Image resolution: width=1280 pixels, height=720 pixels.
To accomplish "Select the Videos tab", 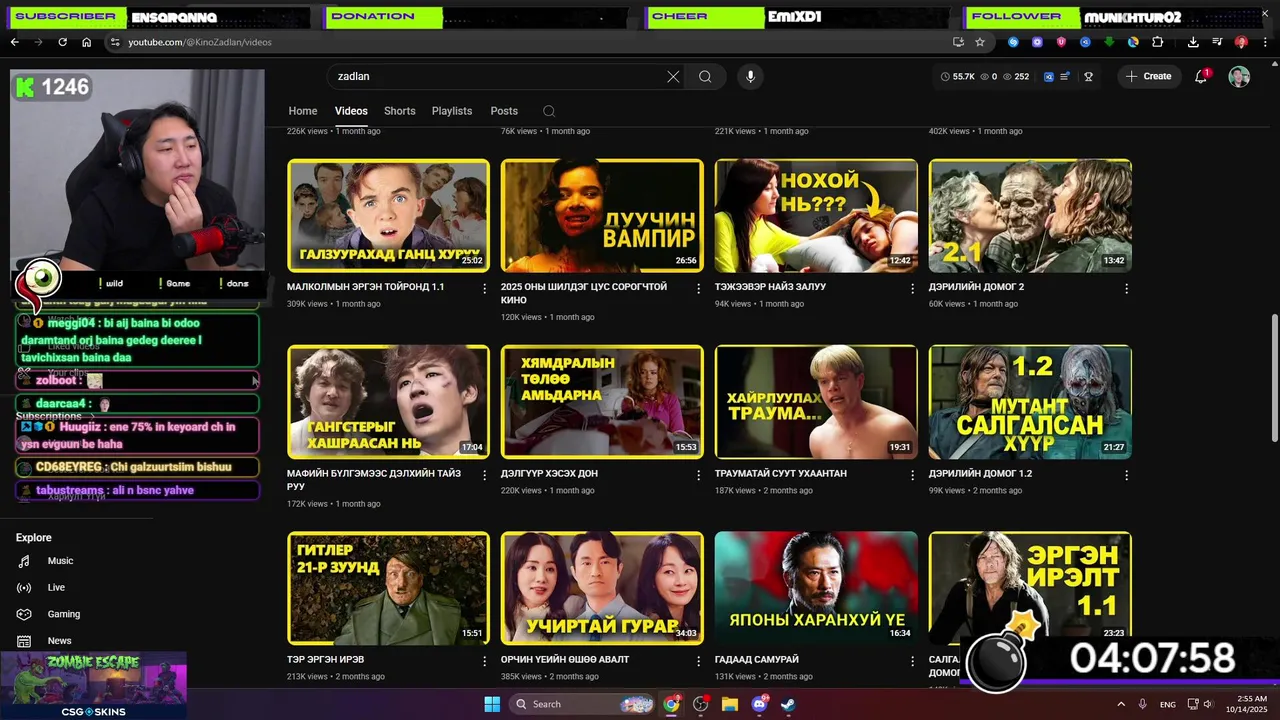I will coord(351,111).
